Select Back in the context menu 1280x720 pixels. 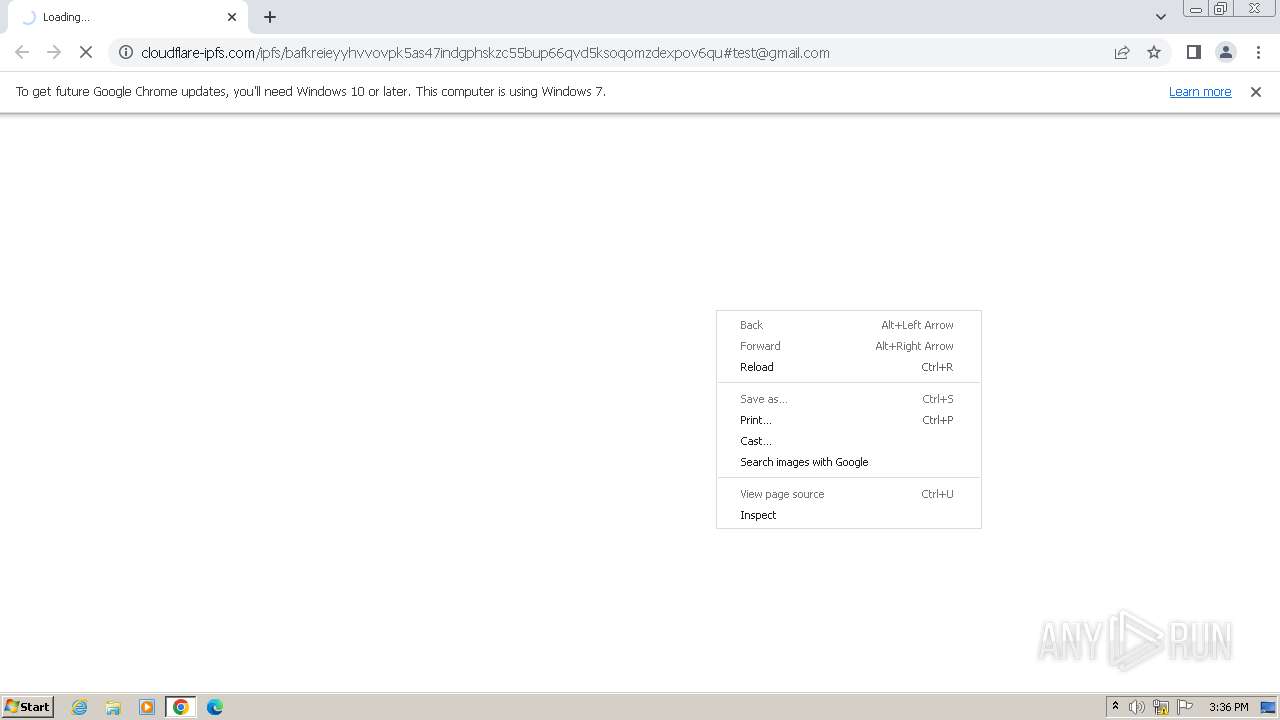pos(849,325)
